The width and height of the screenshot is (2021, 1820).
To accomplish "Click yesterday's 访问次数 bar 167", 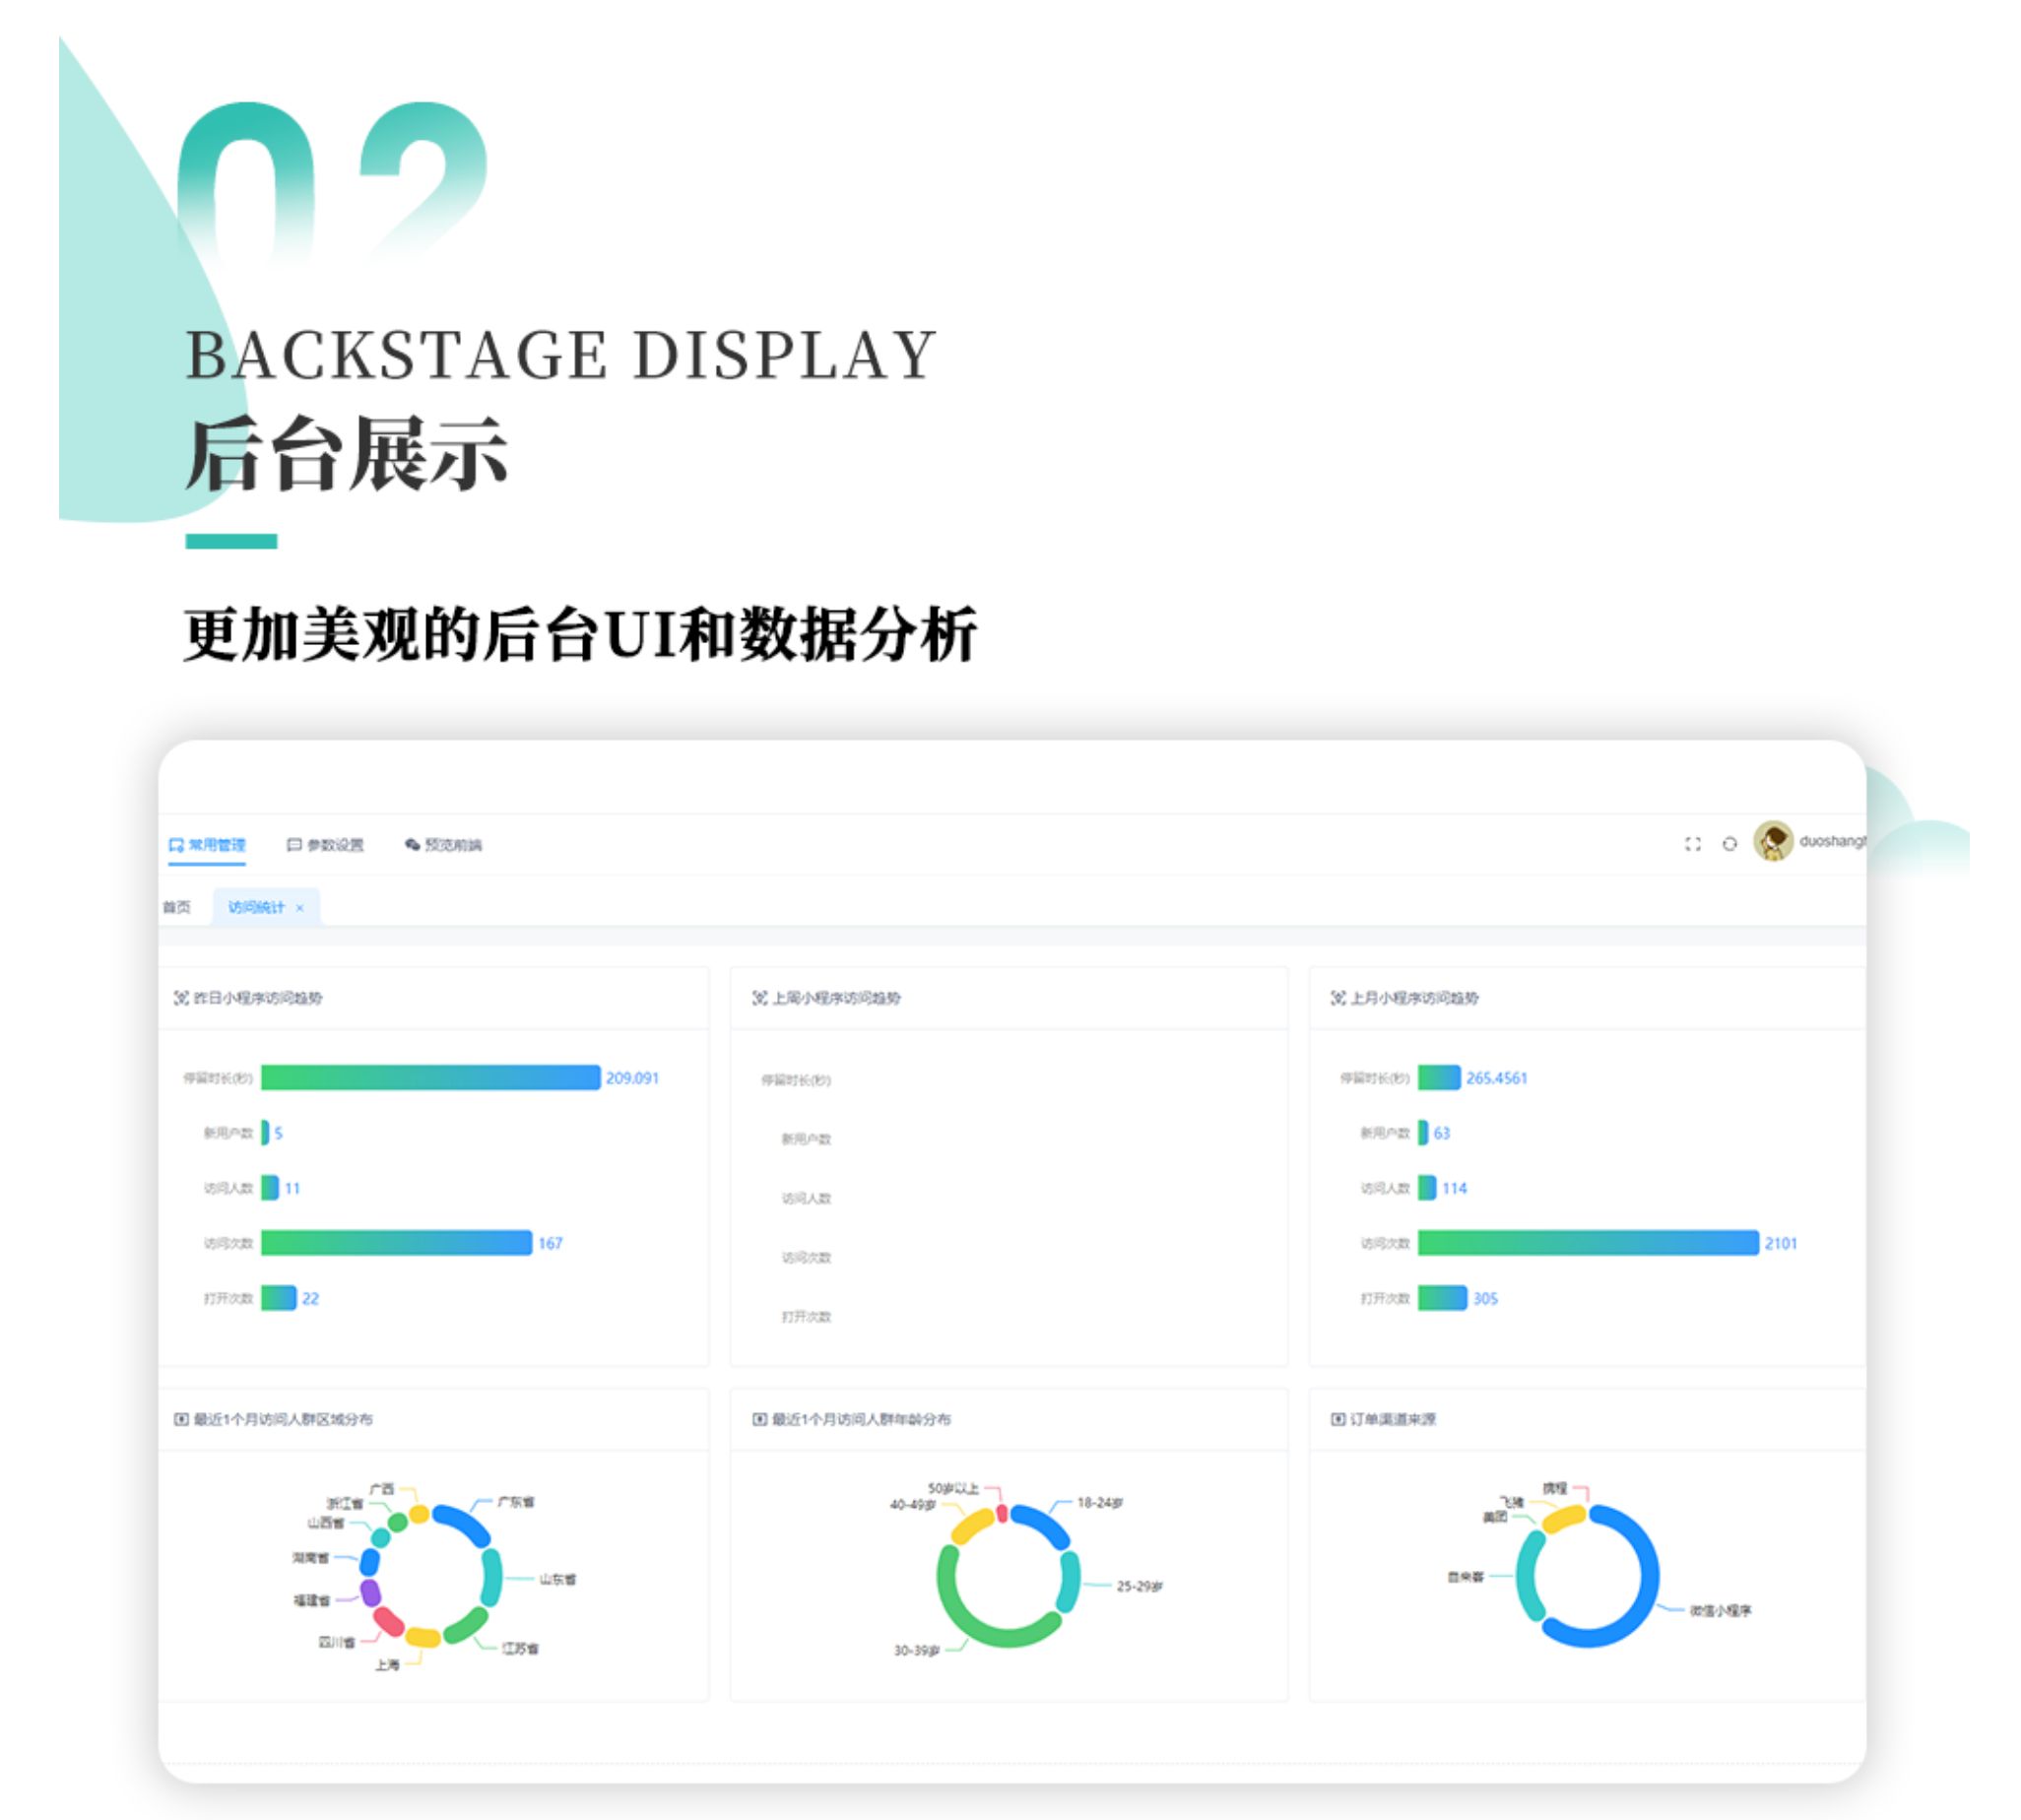I will (397, 1243).
